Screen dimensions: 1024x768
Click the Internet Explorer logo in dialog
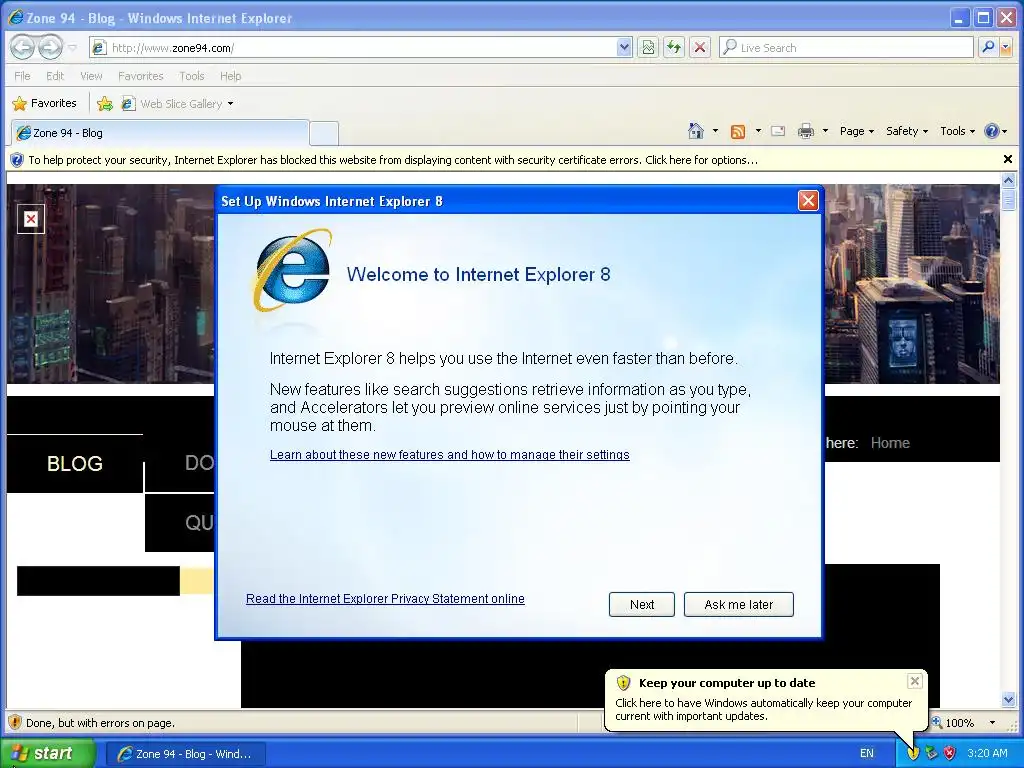pos(293,270)
